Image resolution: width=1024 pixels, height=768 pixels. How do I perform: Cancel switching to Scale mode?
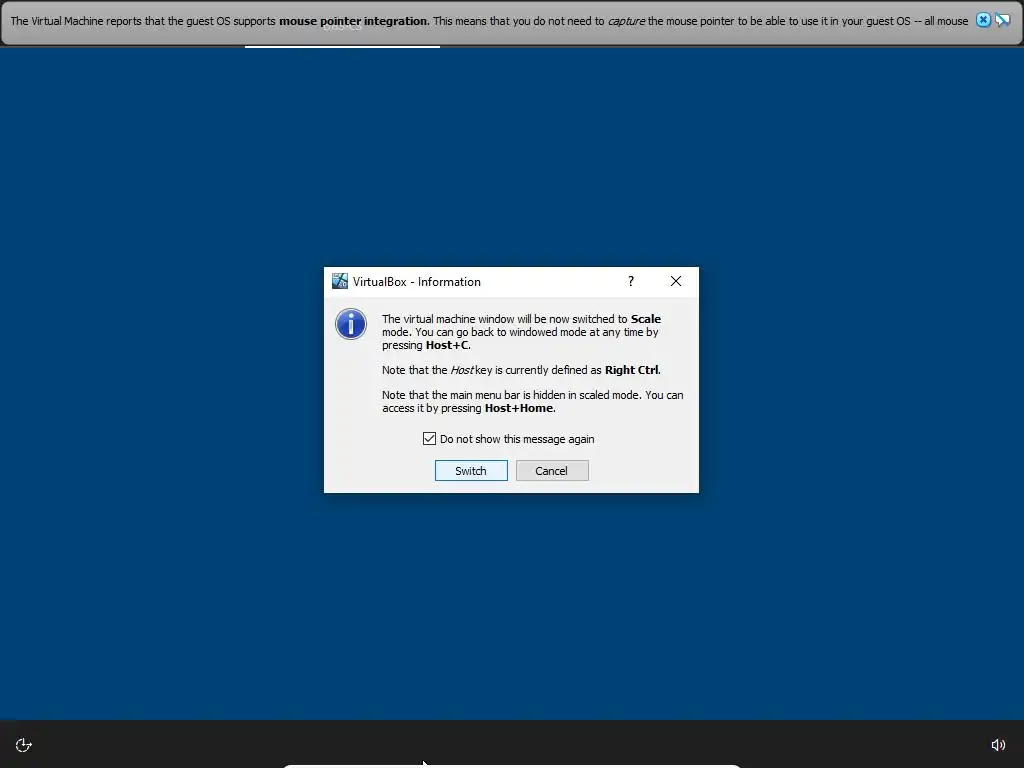coord(552,471)
